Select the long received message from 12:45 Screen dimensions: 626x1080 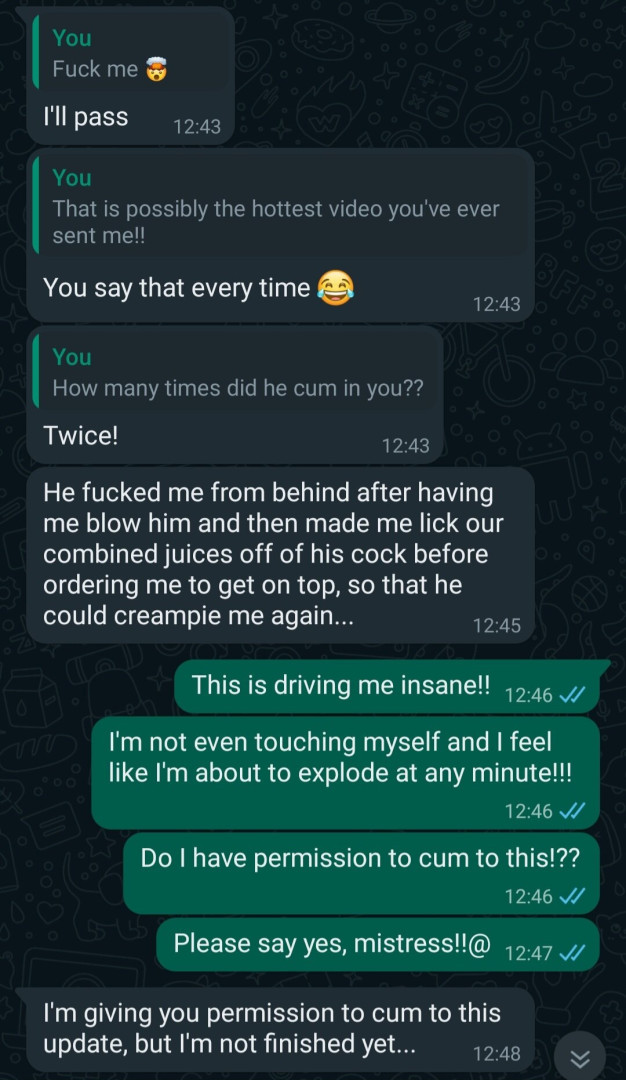pyautogui.click(x=280, y=554)
